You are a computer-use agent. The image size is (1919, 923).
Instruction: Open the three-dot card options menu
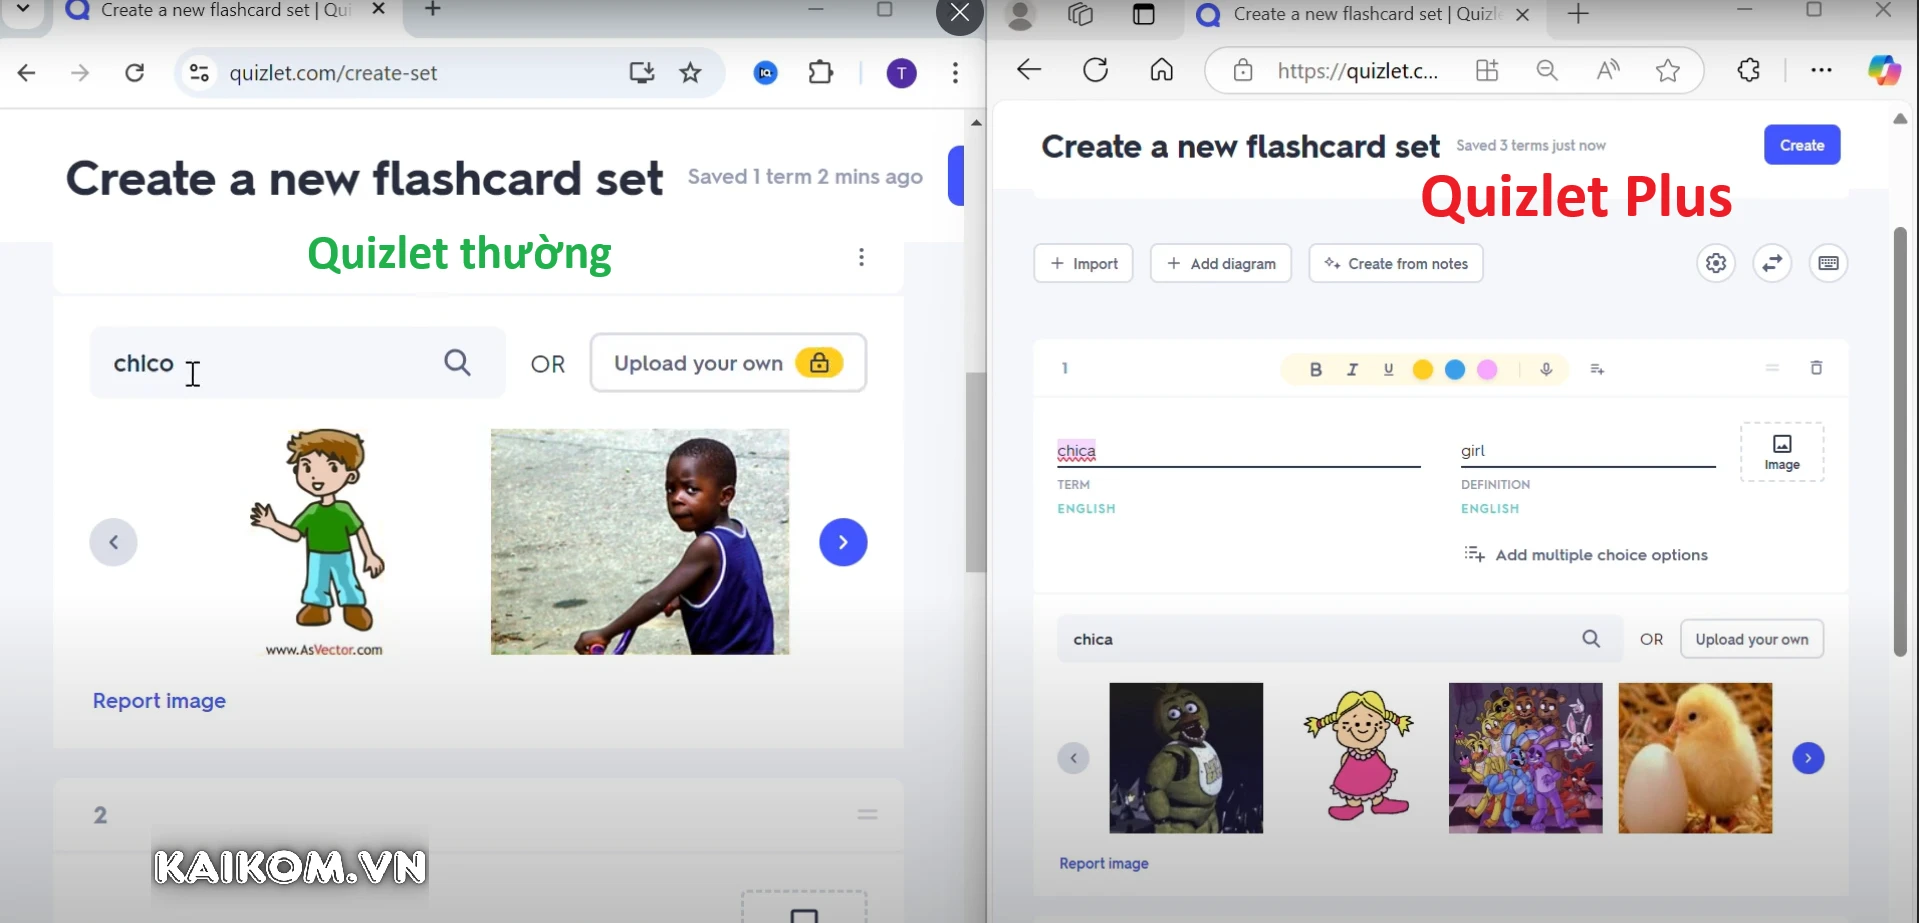861,257
